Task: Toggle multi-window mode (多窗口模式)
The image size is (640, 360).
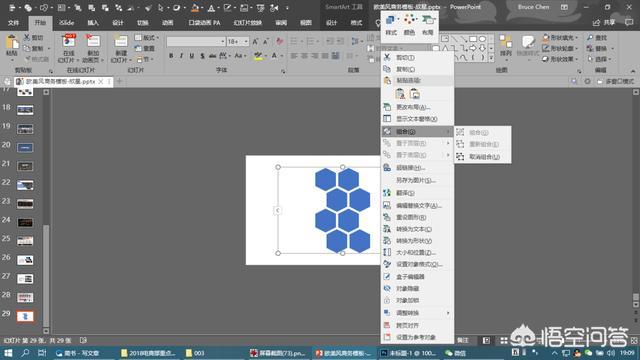Action: 615,81
